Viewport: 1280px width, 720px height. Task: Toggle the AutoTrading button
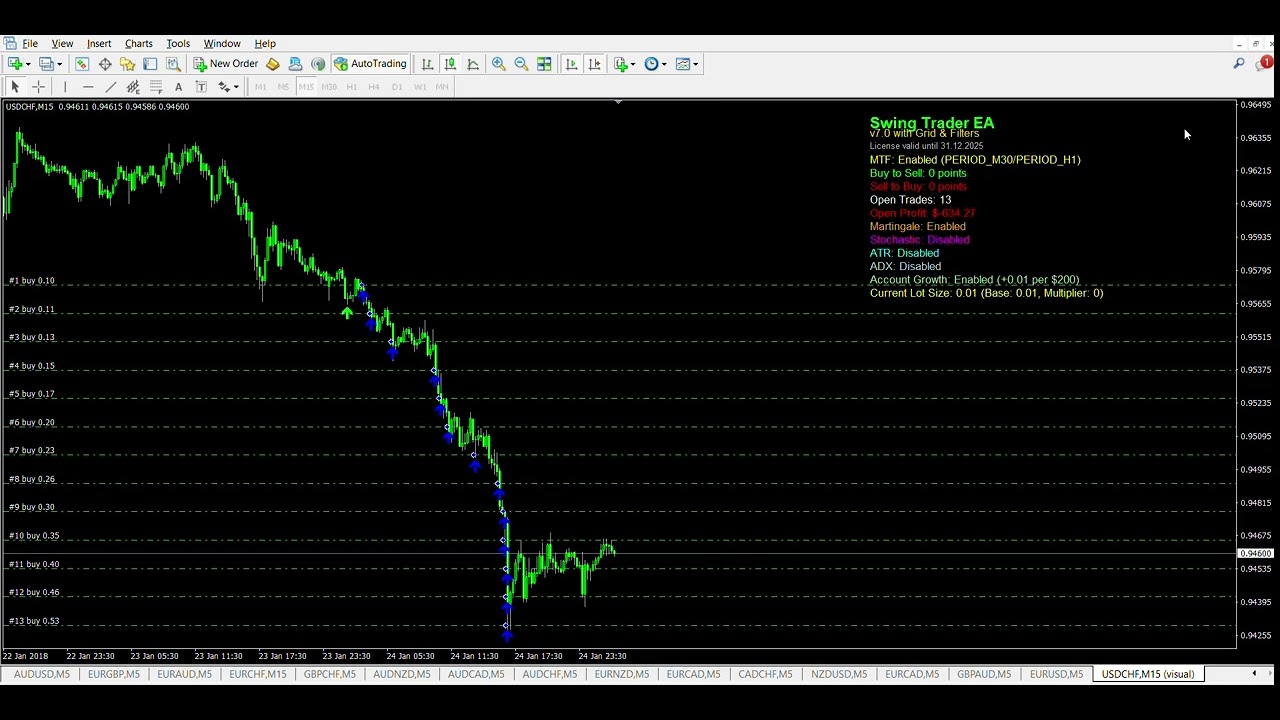(x=370, y=64)
